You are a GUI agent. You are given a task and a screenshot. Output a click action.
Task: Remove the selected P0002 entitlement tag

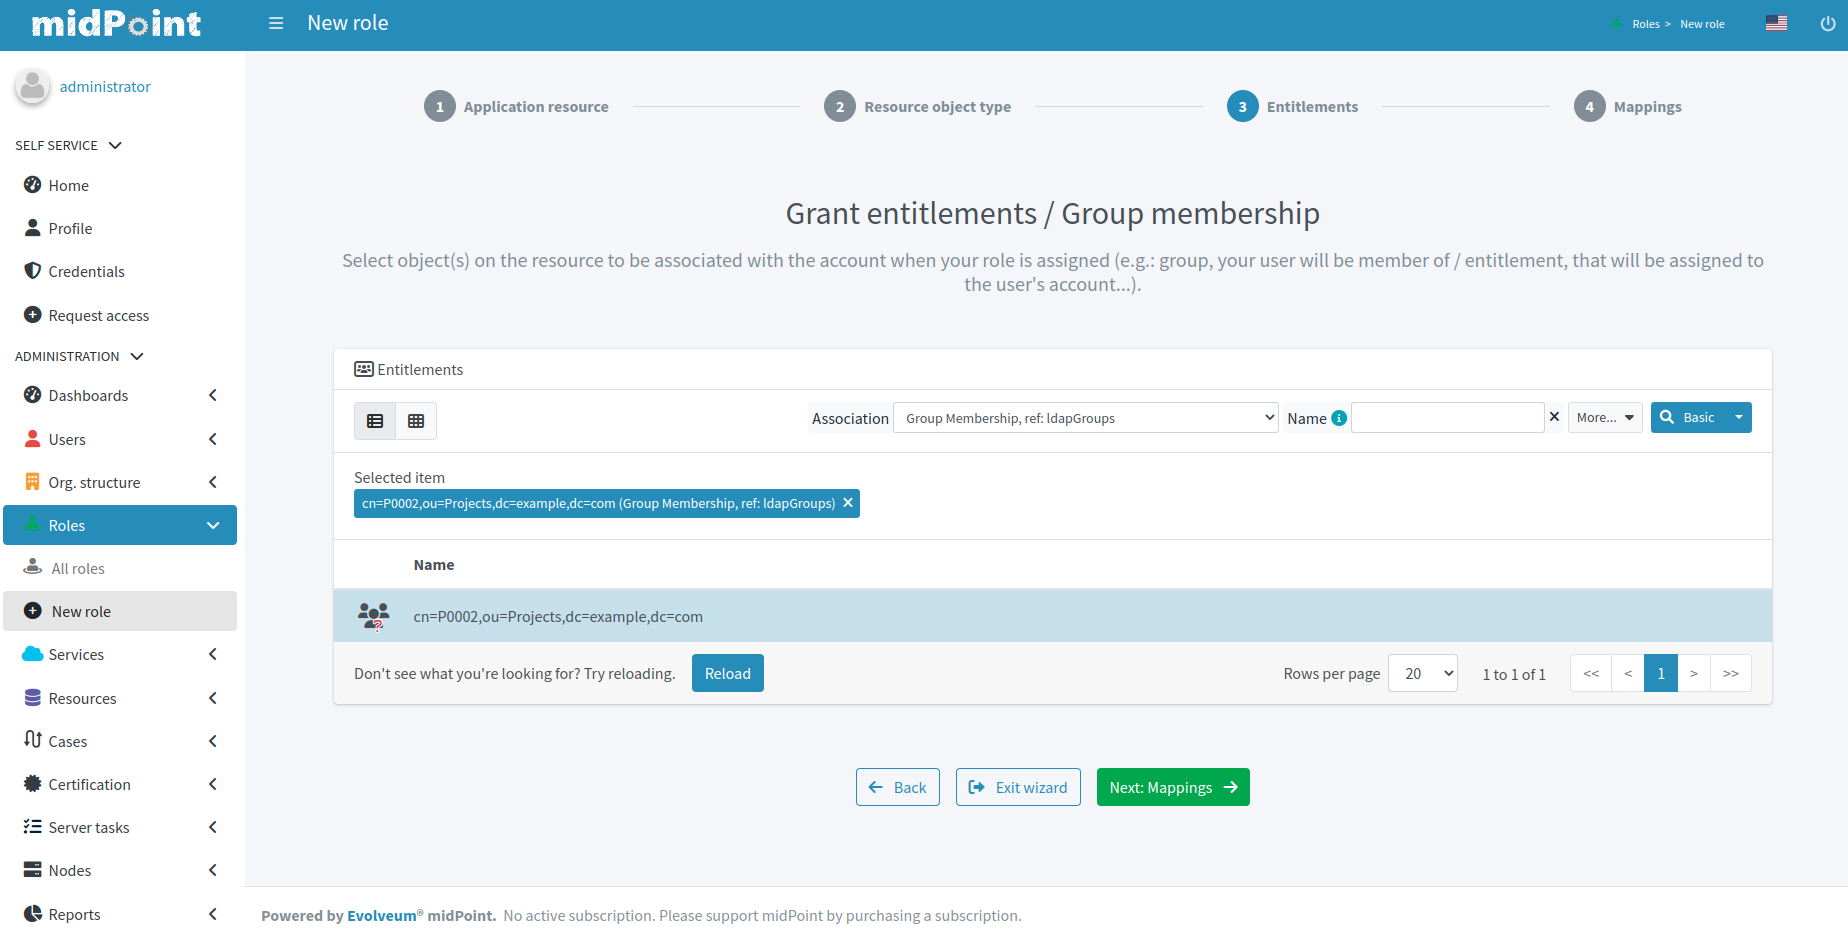pyautogui.click(x=848, y=503)
